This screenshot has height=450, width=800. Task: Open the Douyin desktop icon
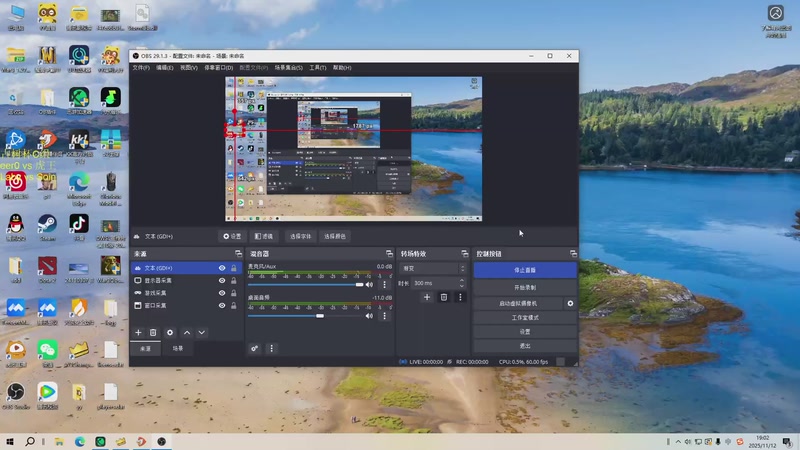[79, 228]
